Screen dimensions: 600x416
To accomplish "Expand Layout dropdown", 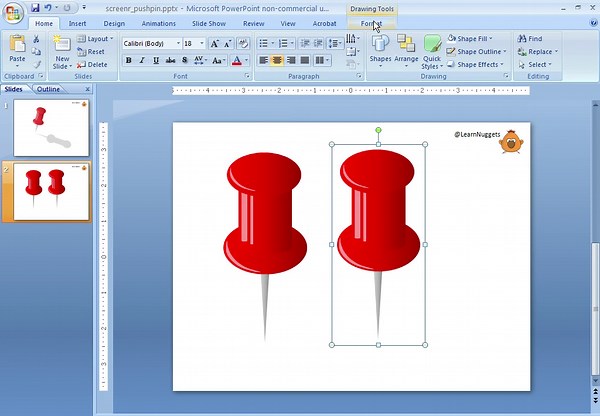I will (95, 39).
